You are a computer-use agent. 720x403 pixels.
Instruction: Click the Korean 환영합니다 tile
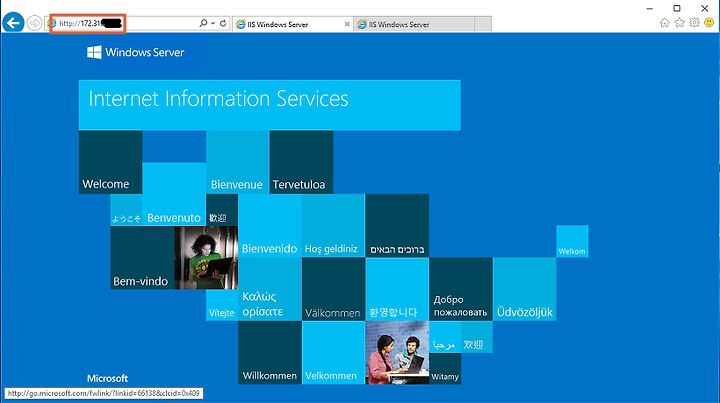coord(397,289)
